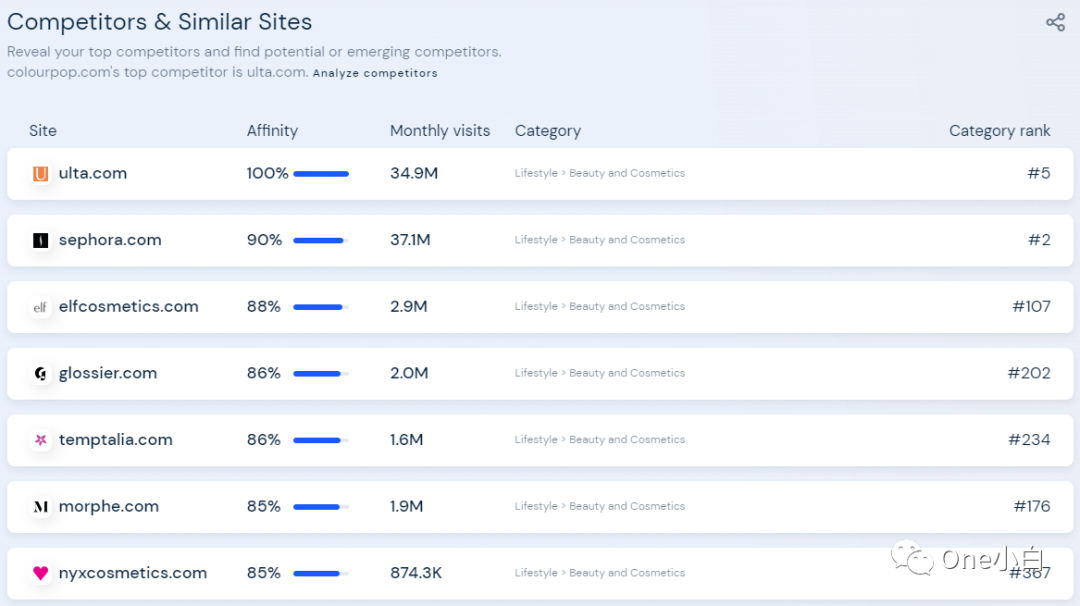The width and height of the screenshot is (1080, 606).
Task: Click temptalia.com's affinity progress bar
Action: click(319, 439)
